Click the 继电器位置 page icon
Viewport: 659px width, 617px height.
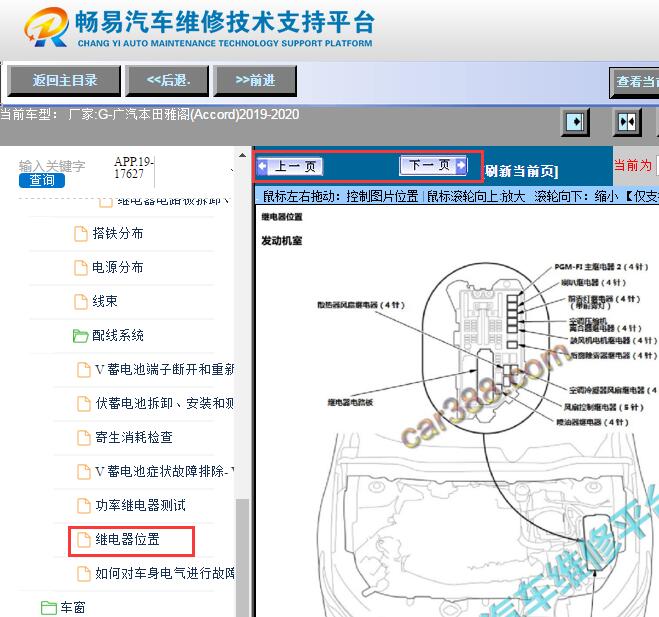(x=84, y=540)
